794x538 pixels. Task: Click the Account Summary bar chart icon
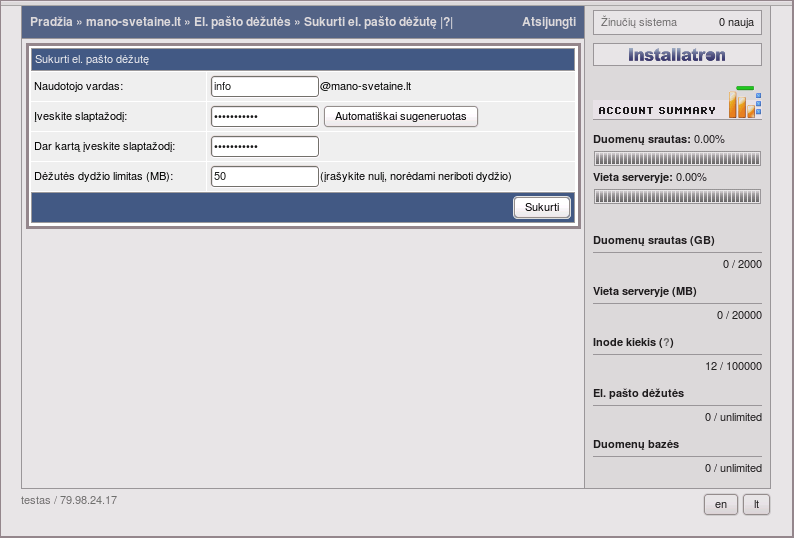click(745, 103)
